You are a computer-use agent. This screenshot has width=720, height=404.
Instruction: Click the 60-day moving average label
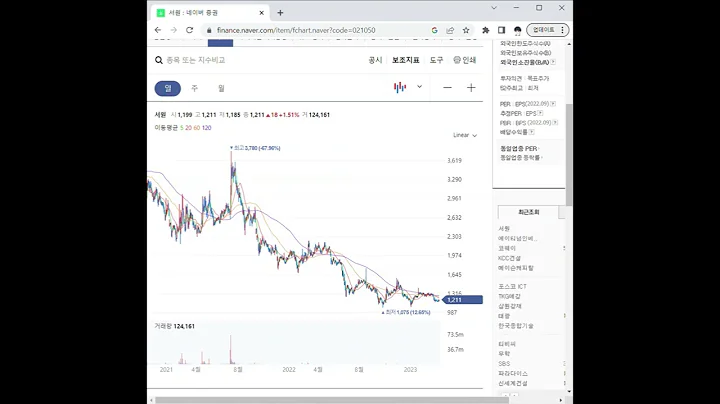tap(197, 128)
